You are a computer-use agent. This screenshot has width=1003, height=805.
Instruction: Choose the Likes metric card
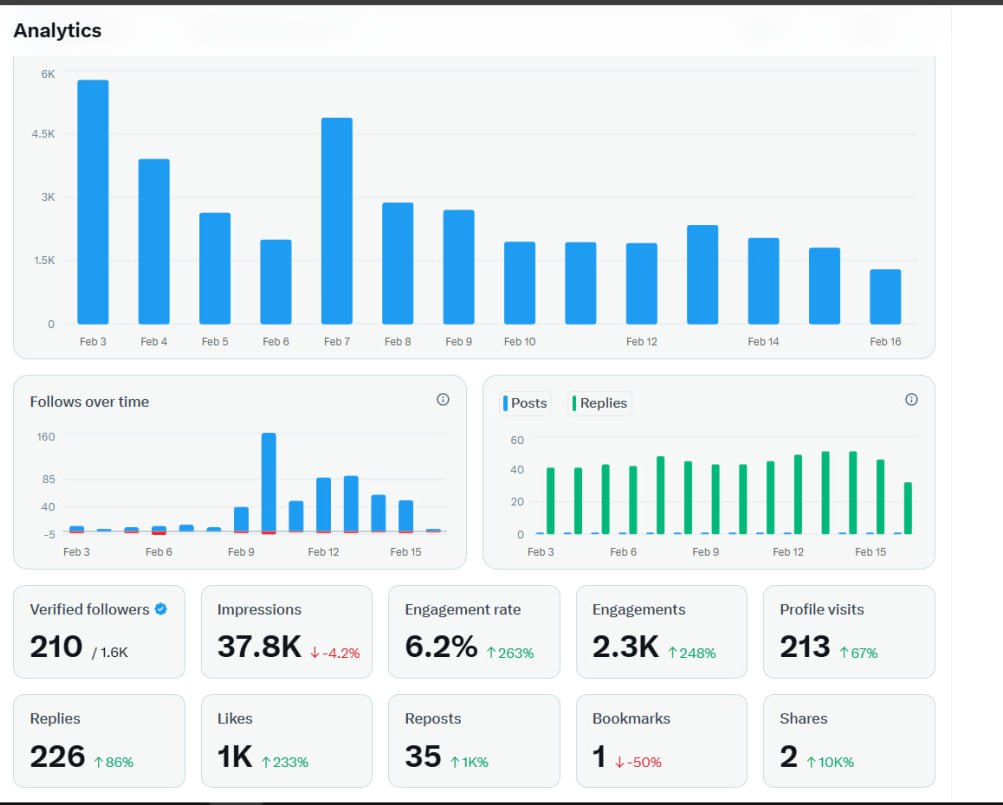click(x=287, y=741)
